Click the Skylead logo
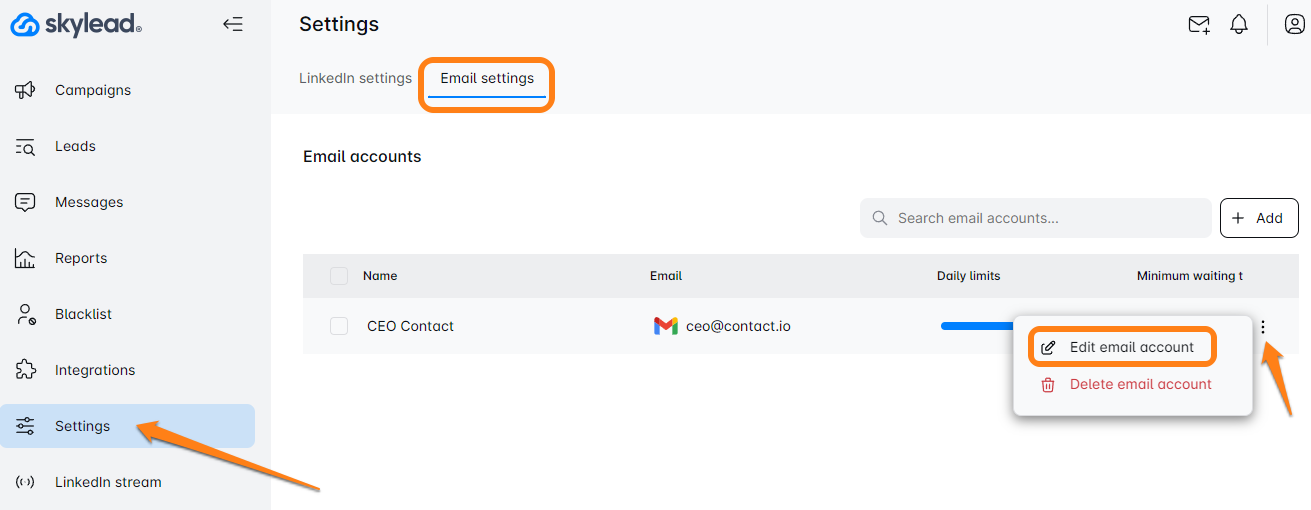The height and width of the screenshot is (510, 1311). click(76, 26)
